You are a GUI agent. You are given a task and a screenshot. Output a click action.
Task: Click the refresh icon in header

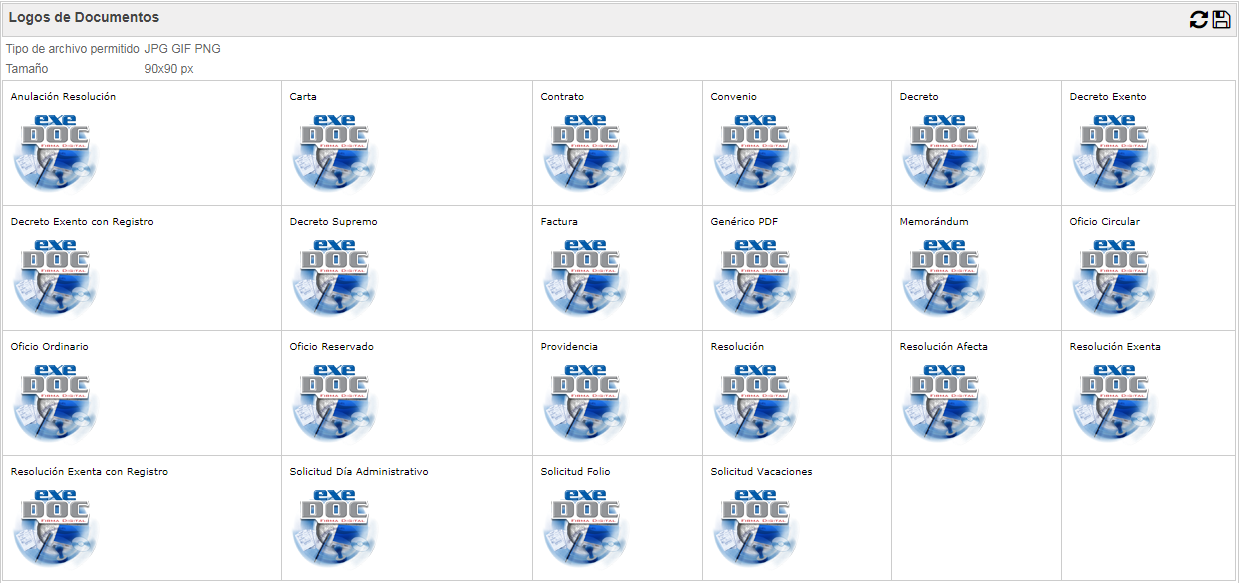(1198, 19)
